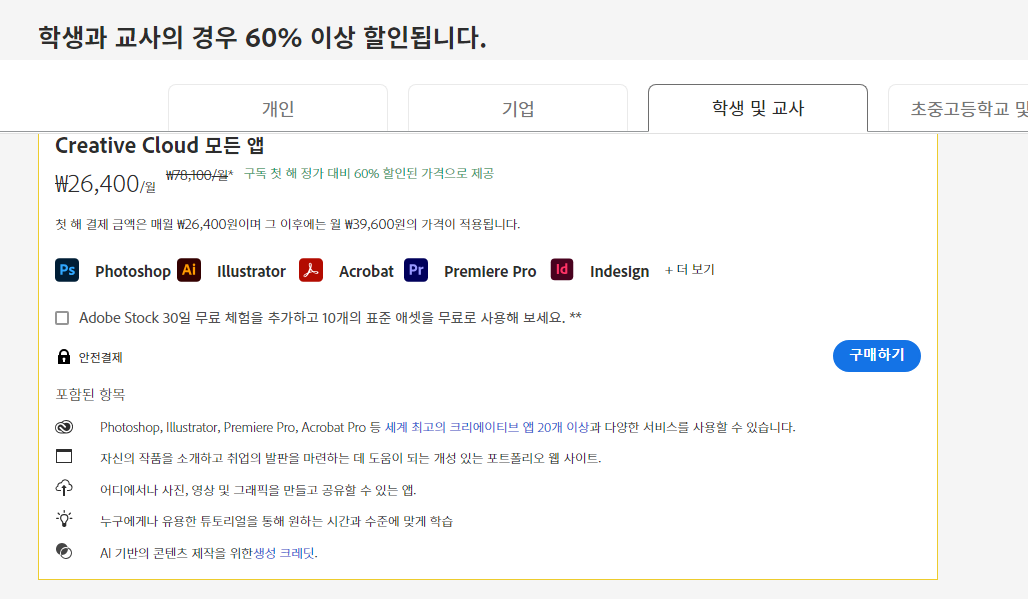Screen dimensions: 1028x599
Task: Switch to the 개인 tab
Action: [x=278, y=108]
